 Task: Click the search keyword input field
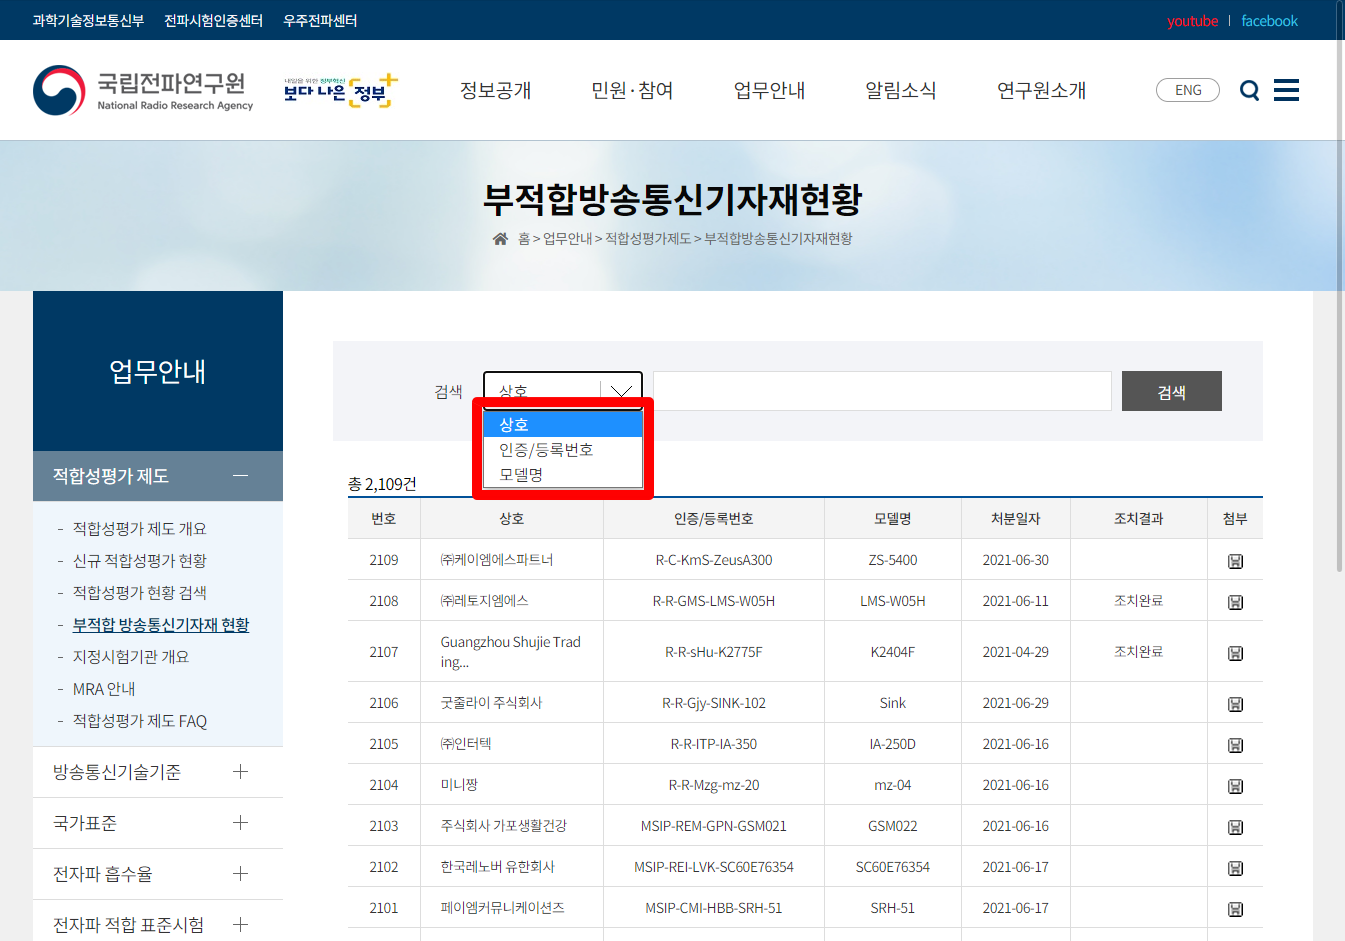[x=882, y=391]
